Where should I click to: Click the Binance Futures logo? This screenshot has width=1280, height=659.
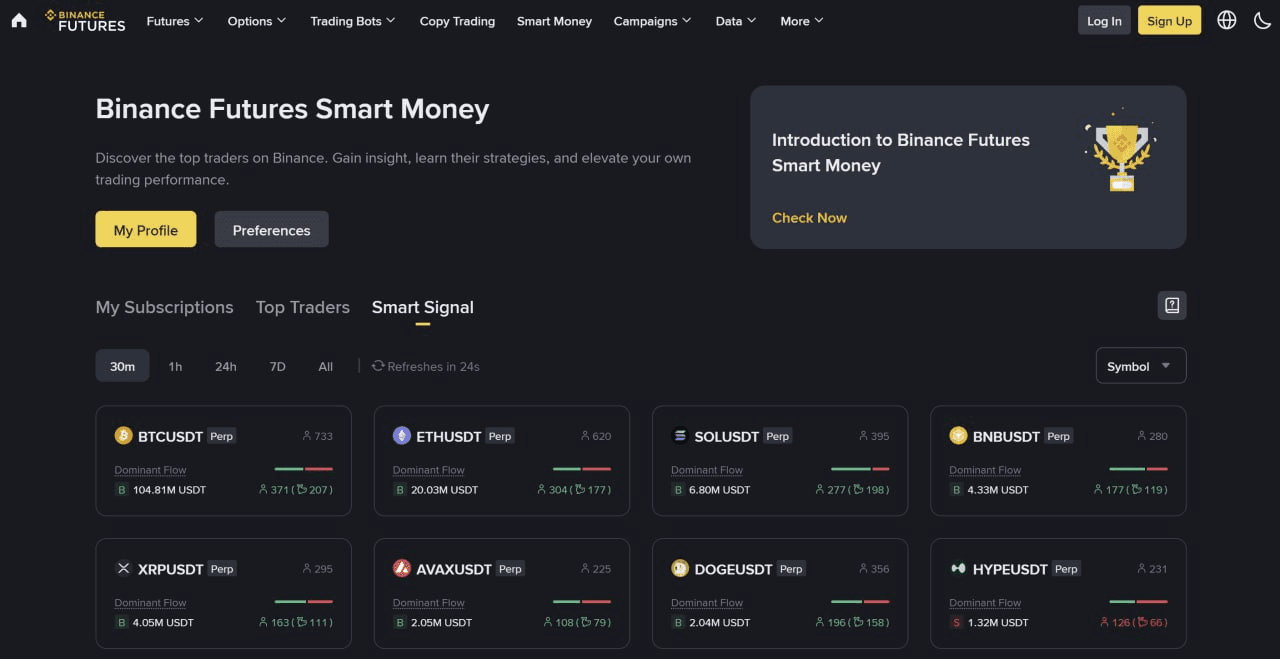85,20
